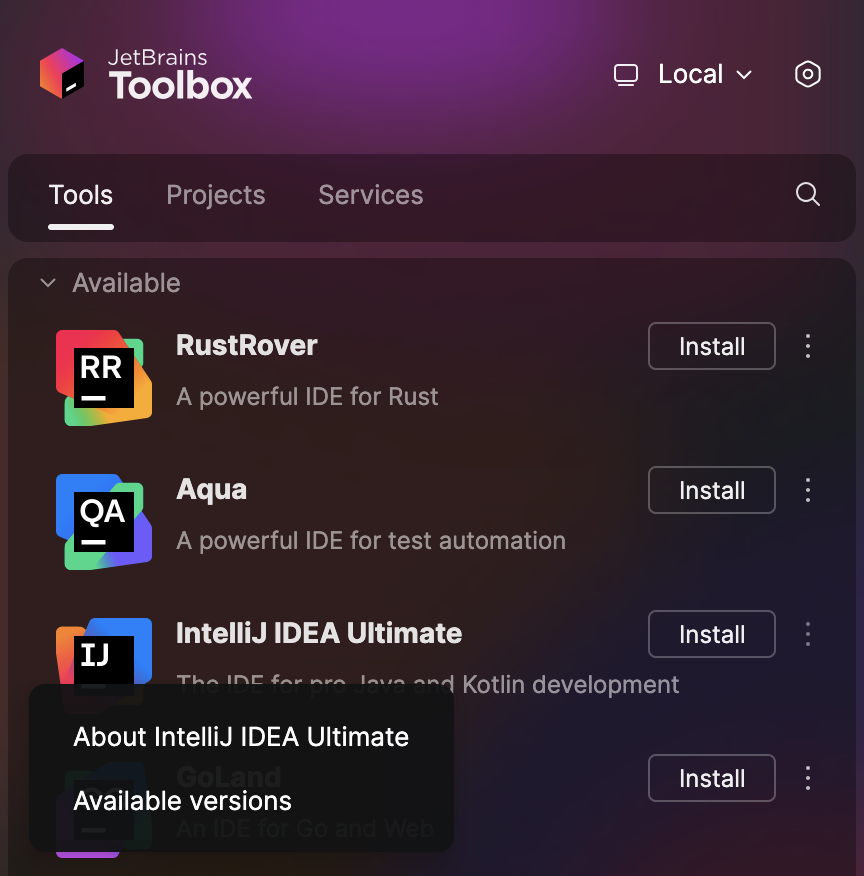The width and height of the screenshot is (864, 876).
Task: Open the Toolbox settings gear icon
Action: pos(808,74)
